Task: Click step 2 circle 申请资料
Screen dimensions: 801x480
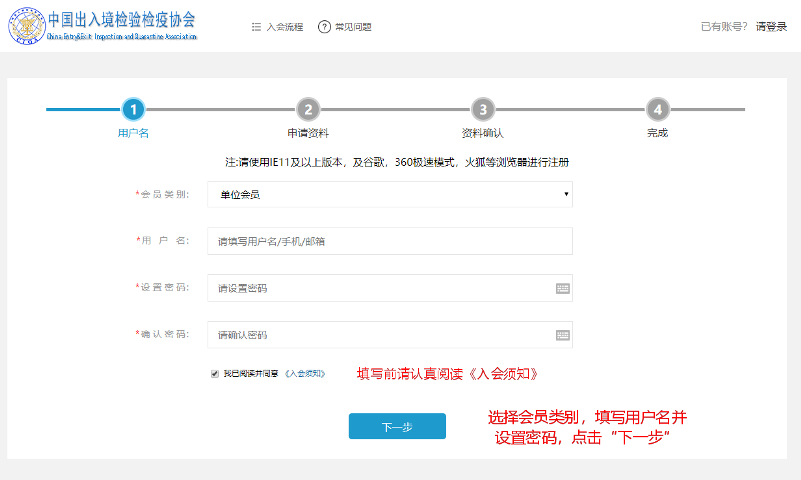Action: [x=308, y=109]
